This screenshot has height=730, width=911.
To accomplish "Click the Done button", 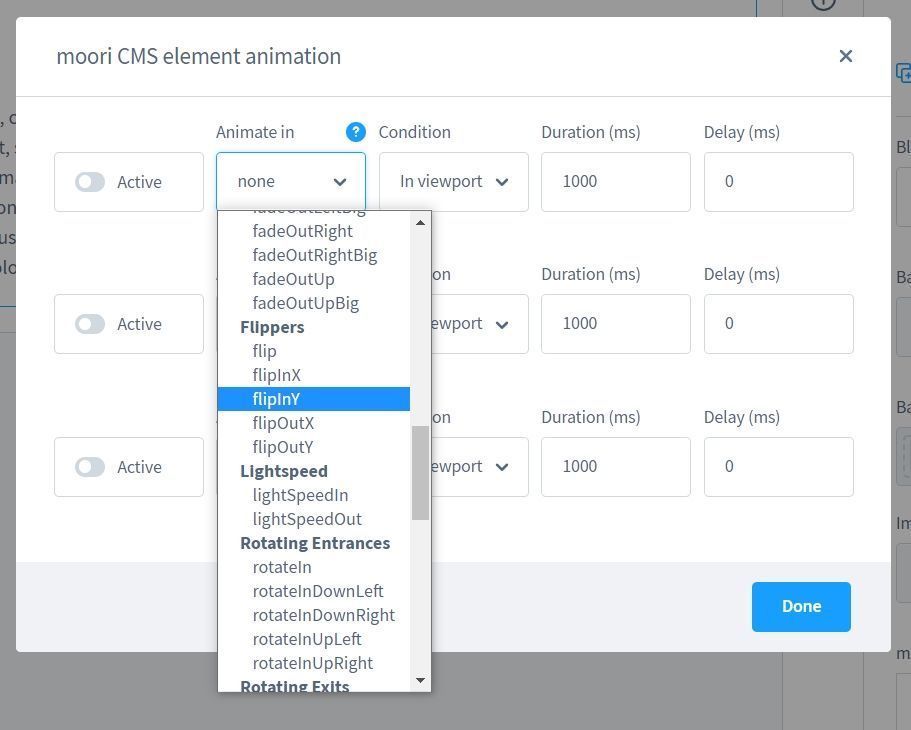I will [x=801, y=607].
